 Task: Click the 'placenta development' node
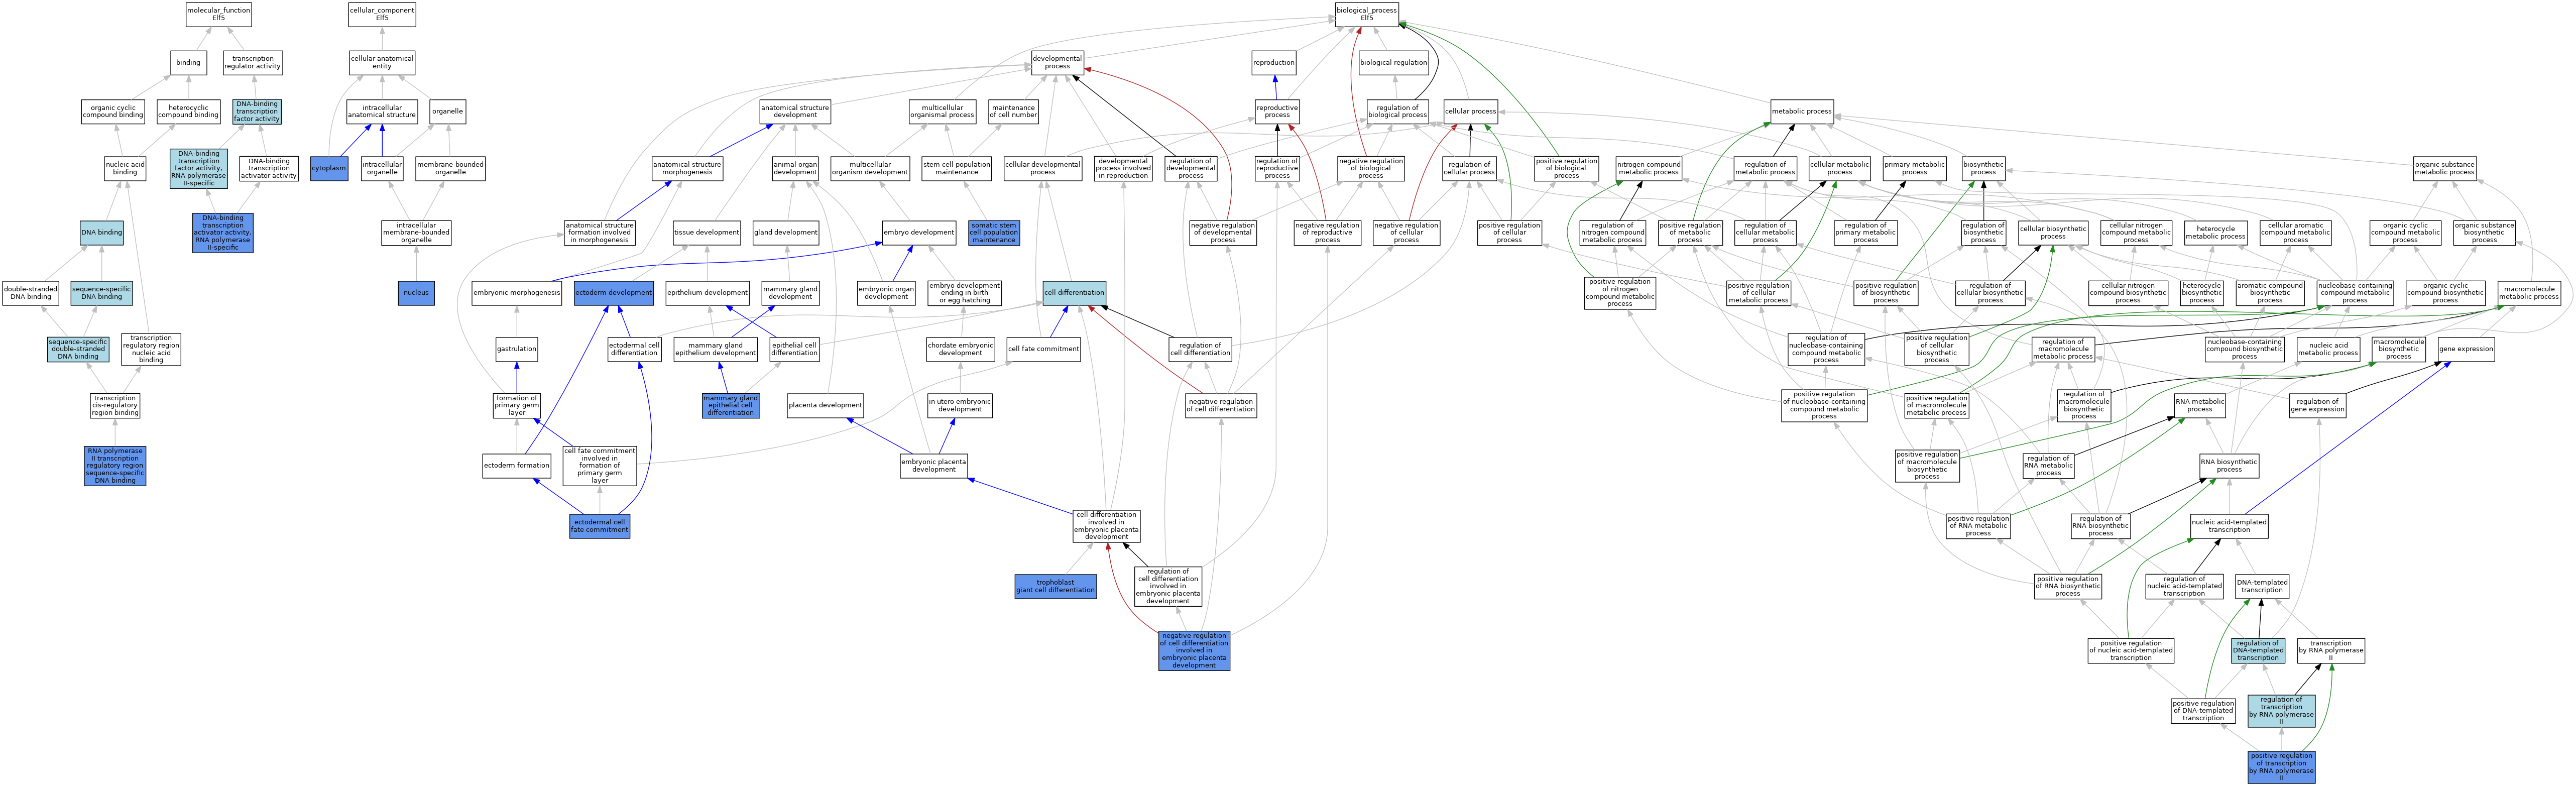click(x=825, y=405)
